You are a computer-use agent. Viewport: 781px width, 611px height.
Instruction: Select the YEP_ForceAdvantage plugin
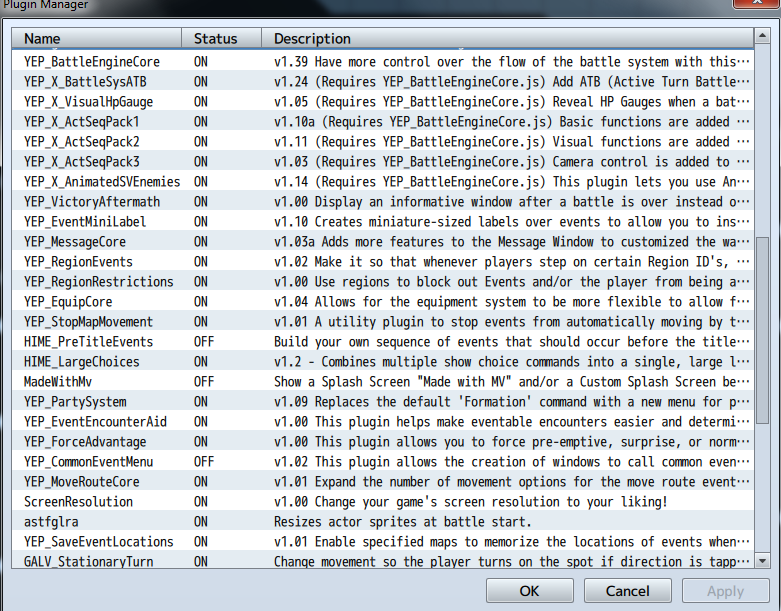click(383, 442)
